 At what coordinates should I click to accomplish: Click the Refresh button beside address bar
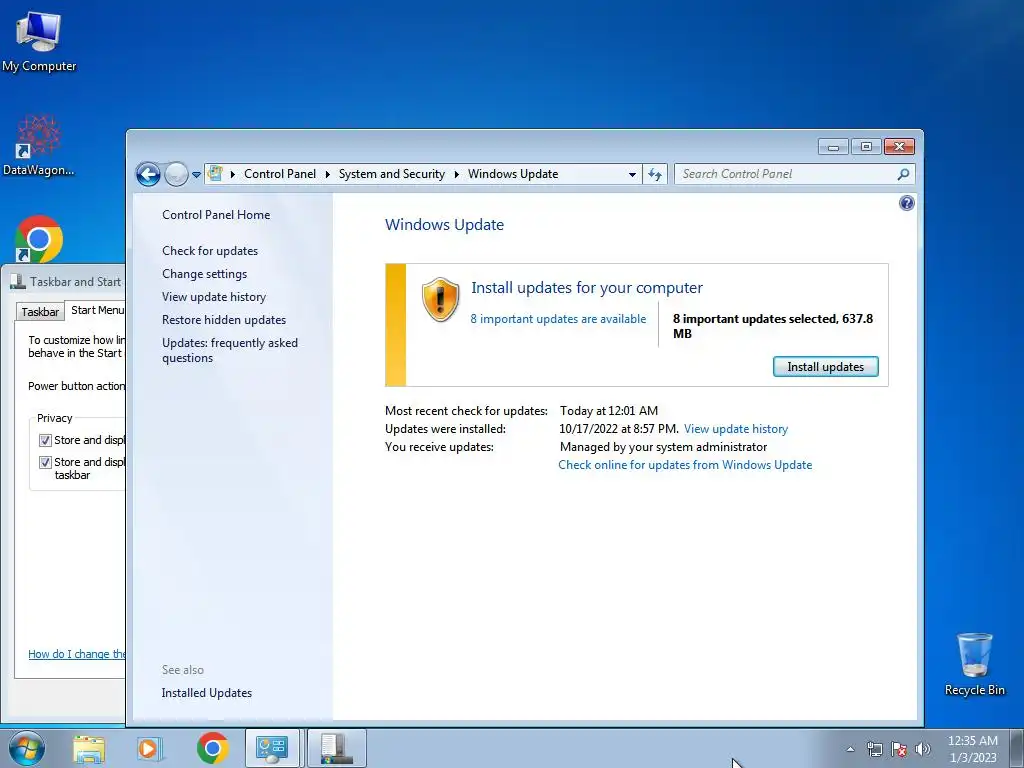[655, 174]
